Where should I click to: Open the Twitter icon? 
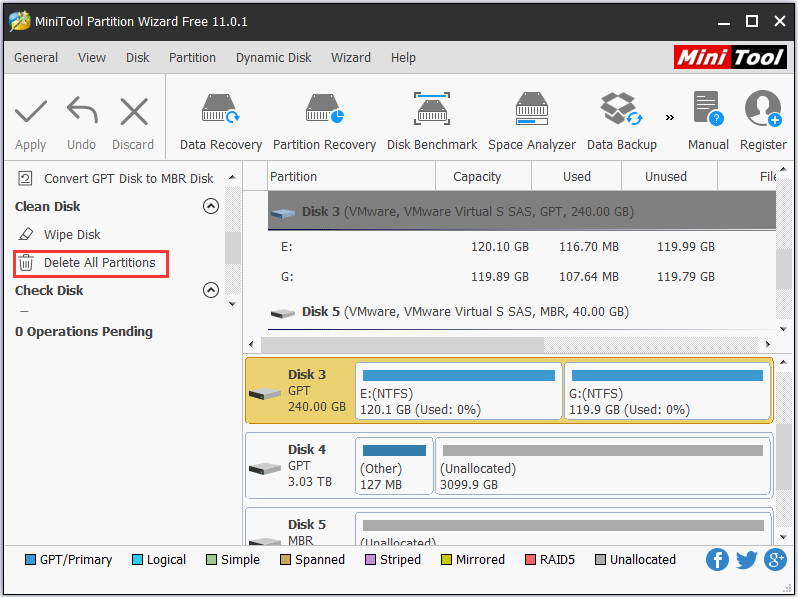pyautogui.click(x=747, y=560)
